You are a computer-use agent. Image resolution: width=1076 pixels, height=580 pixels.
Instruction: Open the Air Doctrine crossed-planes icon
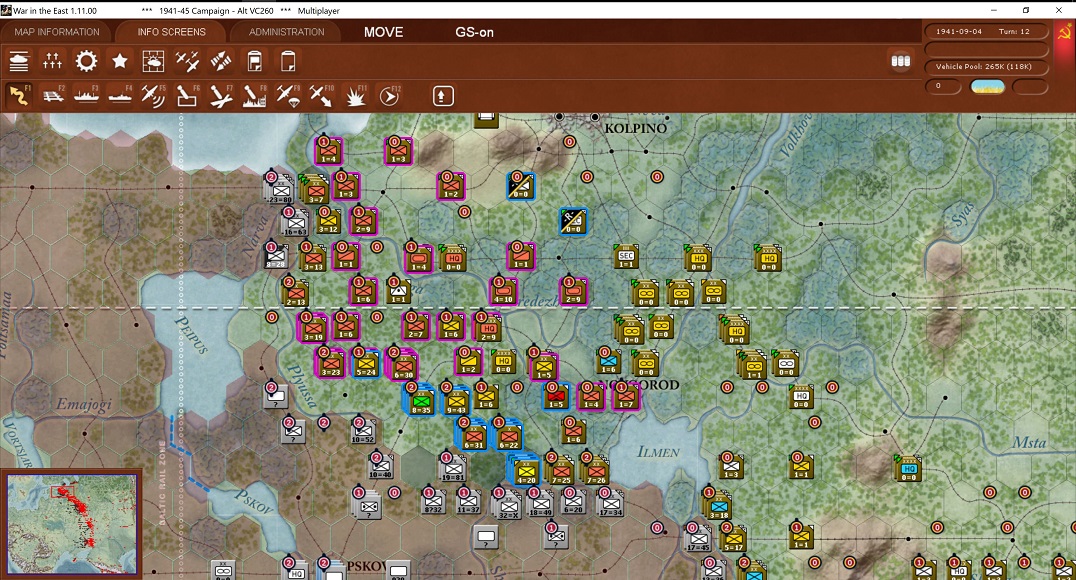tap(187, 62)
